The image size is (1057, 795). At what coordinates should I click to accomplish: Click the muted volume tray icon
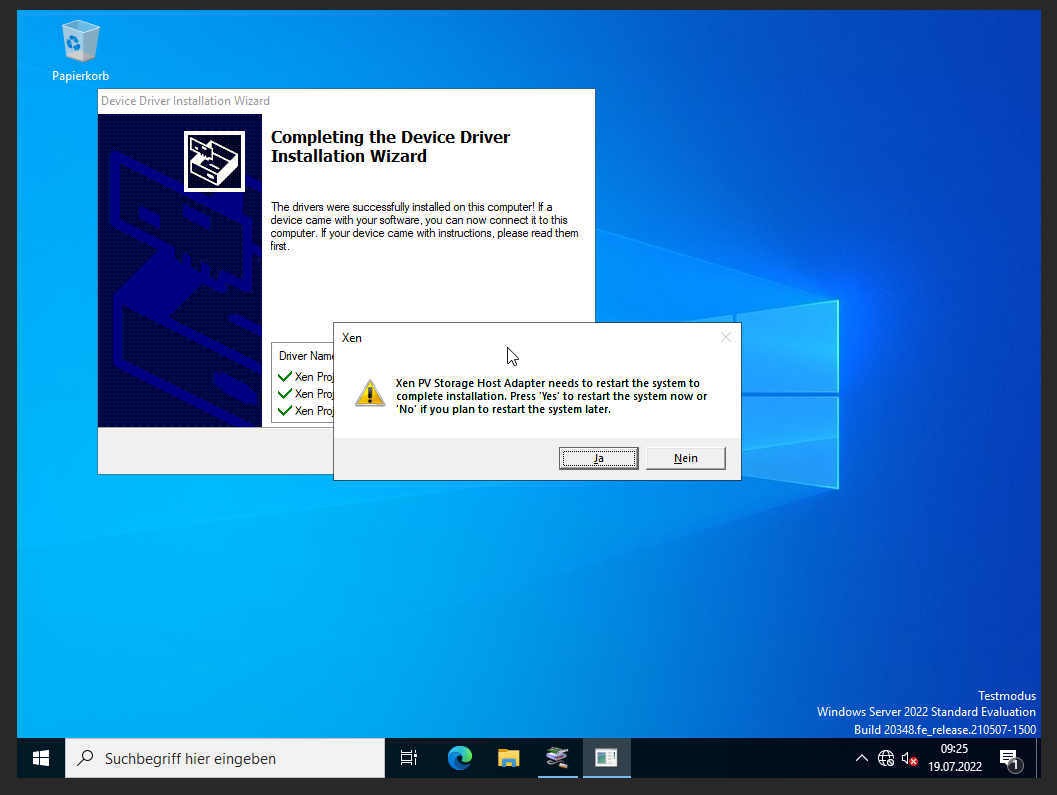click(x=909, y=759)
